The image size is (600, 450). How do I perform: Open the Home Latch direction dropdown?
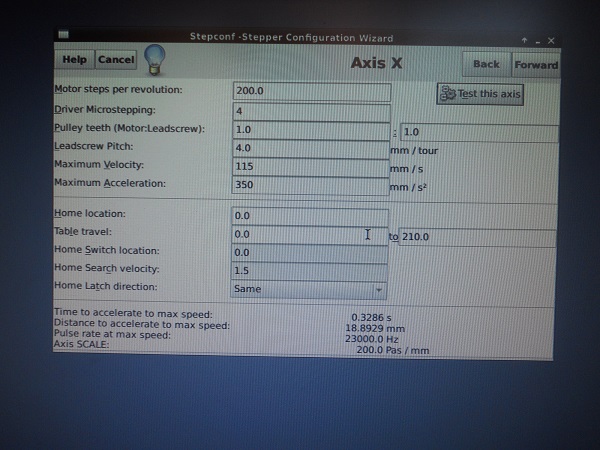[x=308, y=289]
